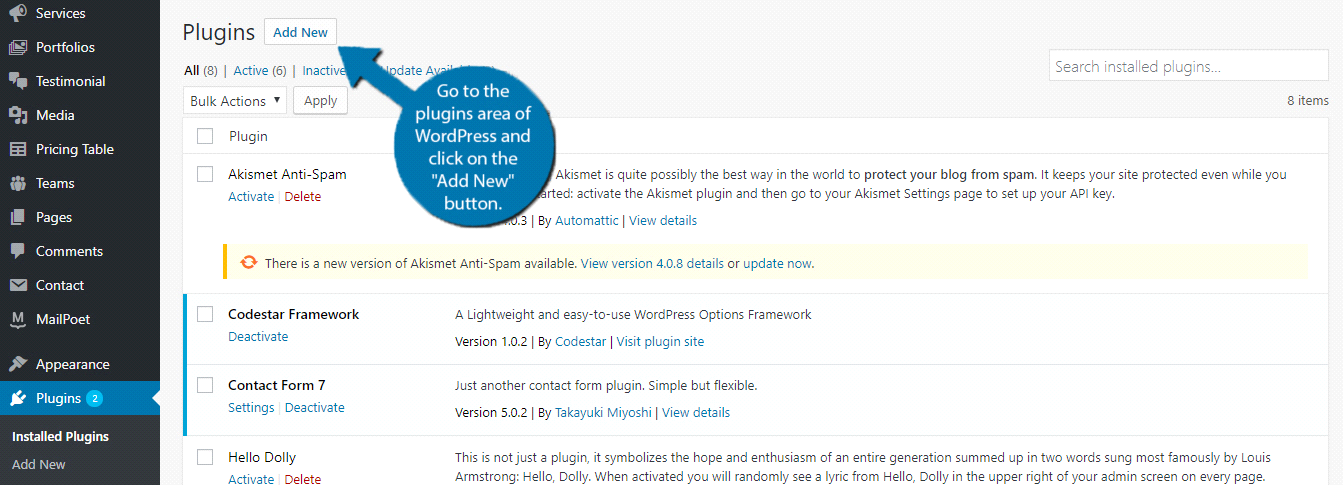Click the update now link for Akismet
1343x485 pixels.
(778, 264)
